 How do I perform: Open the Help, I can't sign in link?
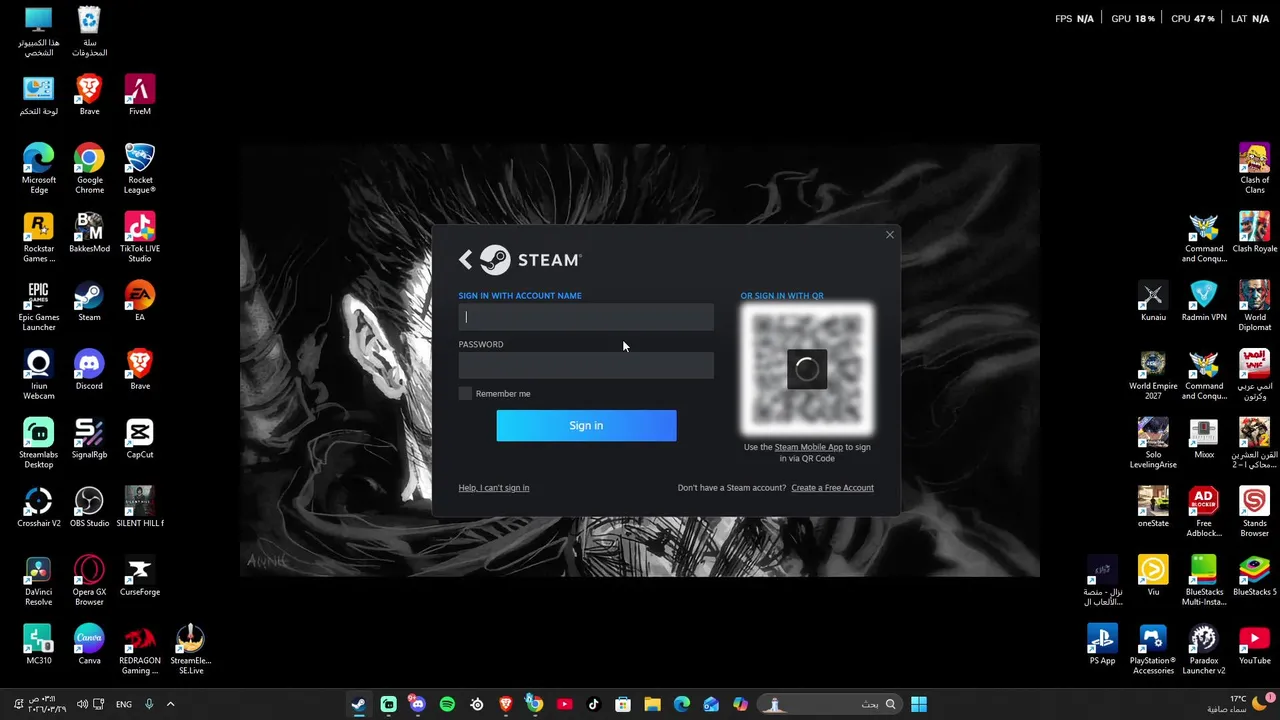[x=494, y=488]
